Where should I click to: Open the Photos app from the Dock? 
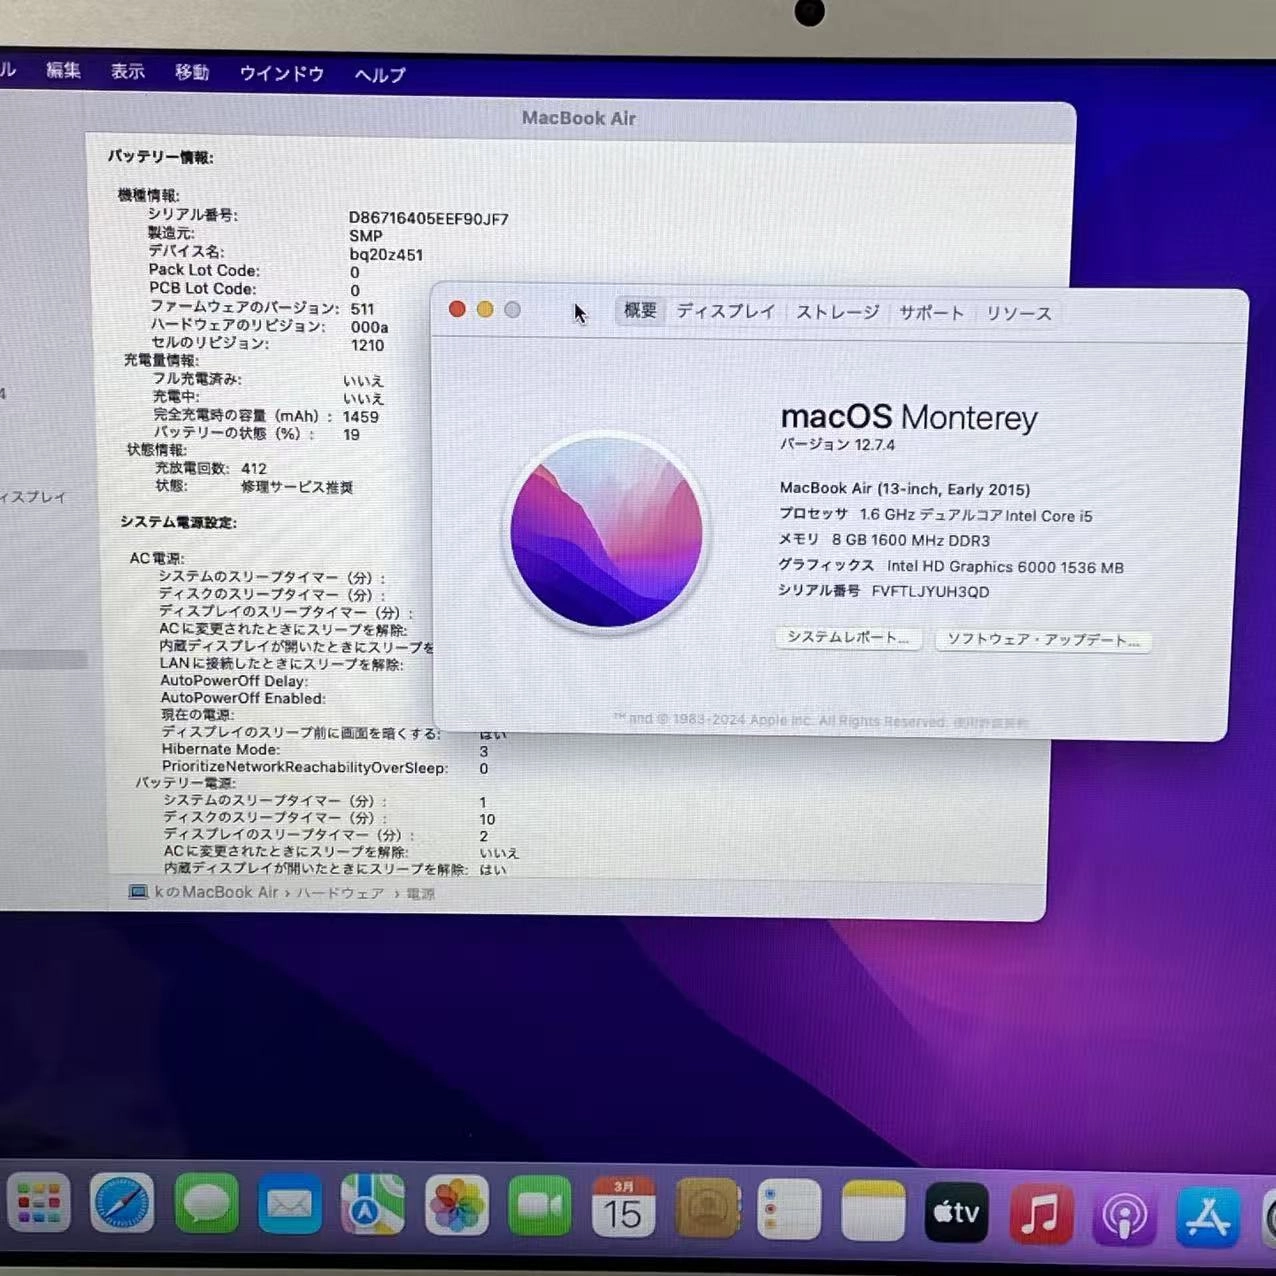click(456, 1208)
